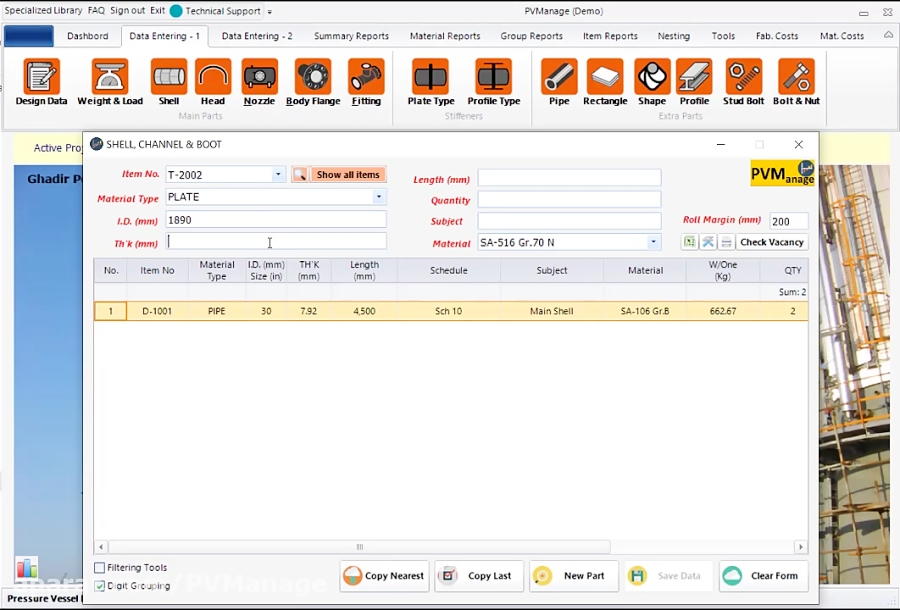Click the Technical Support globe icon
The image size is (900, 610).
(176, 11)
